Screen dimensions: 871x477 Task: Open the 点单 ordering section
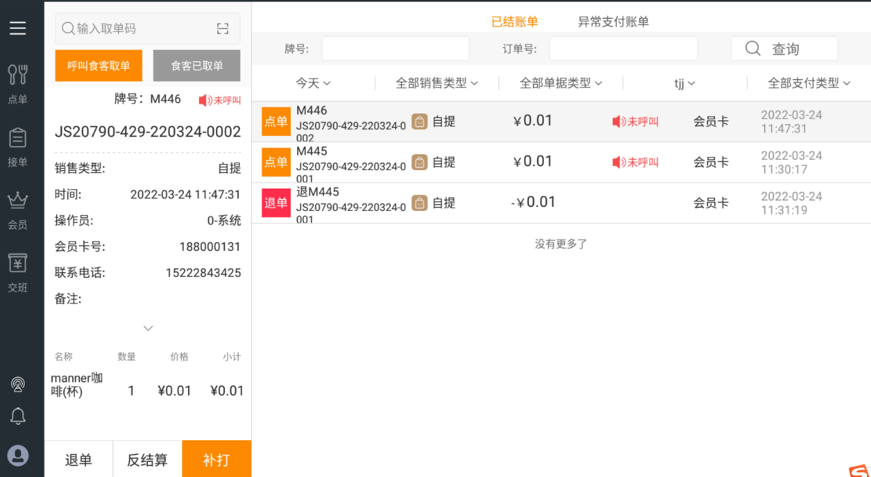tap(18, 84)
